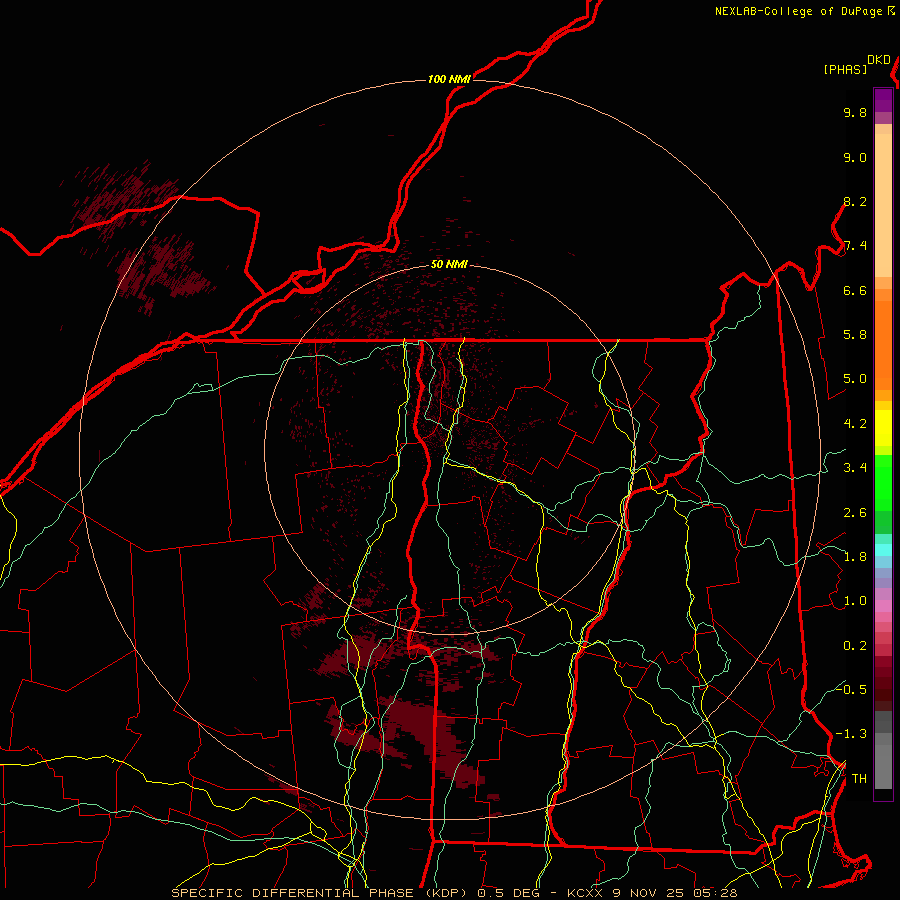Image resolution: width=900 pixels, height=900 pixels.
Task: Pick the pale peach color bar segment
Action: point(883,205)
